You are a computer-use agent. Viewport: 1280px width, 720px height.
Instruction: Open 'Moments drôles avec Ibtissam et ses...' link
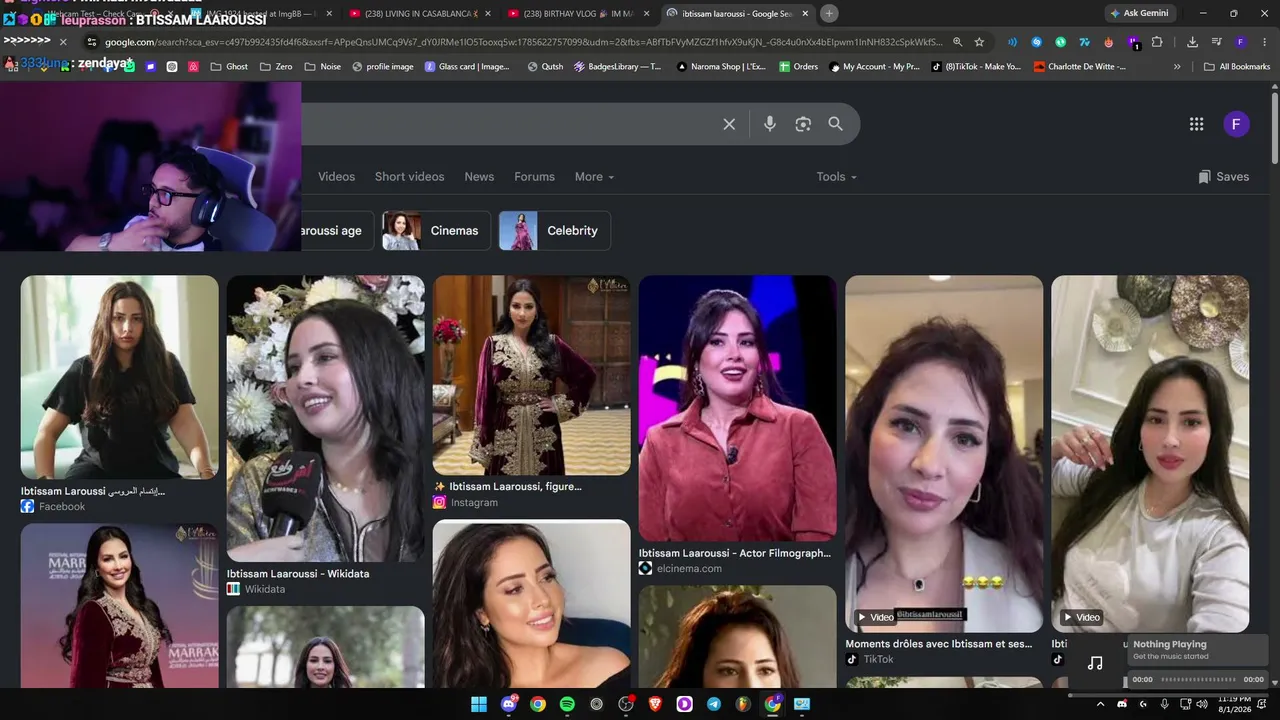point(939,644)
